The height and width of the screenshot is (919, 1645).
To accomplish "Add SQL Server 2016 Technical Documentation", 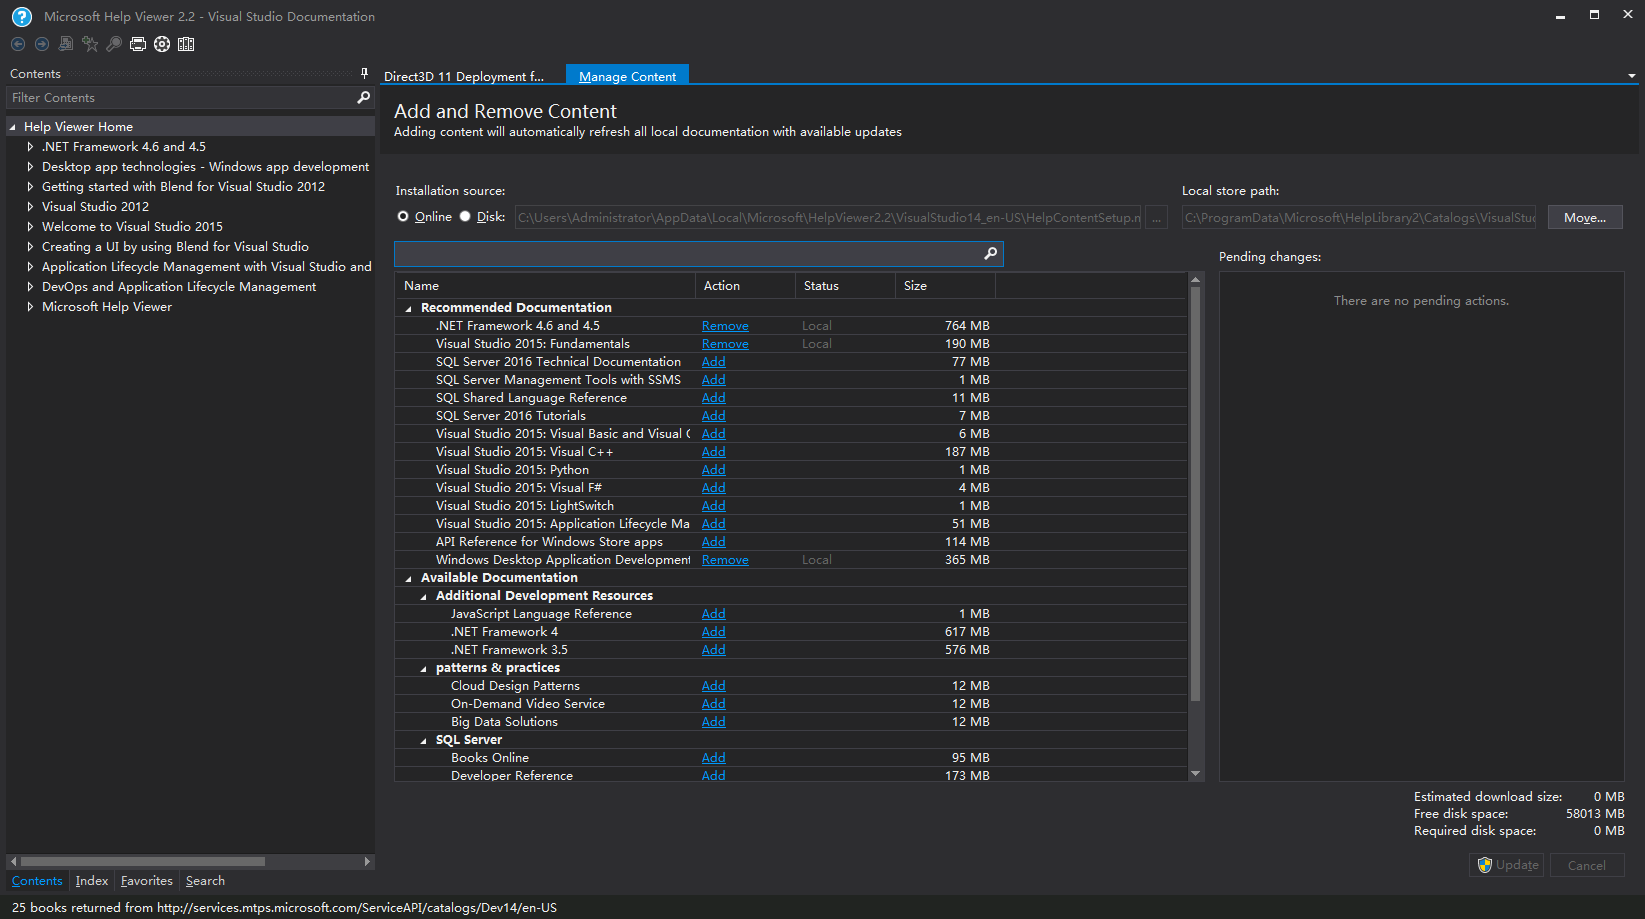I will point(714,362).
